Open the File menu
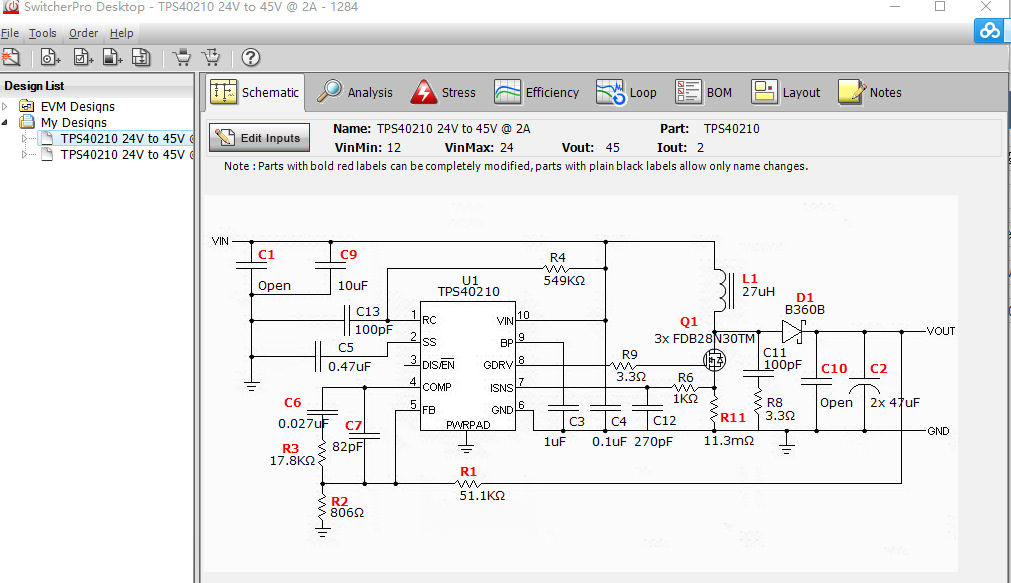Image resolution: width=1011 pixels, height=583 pixels. (x=10, y=33)
